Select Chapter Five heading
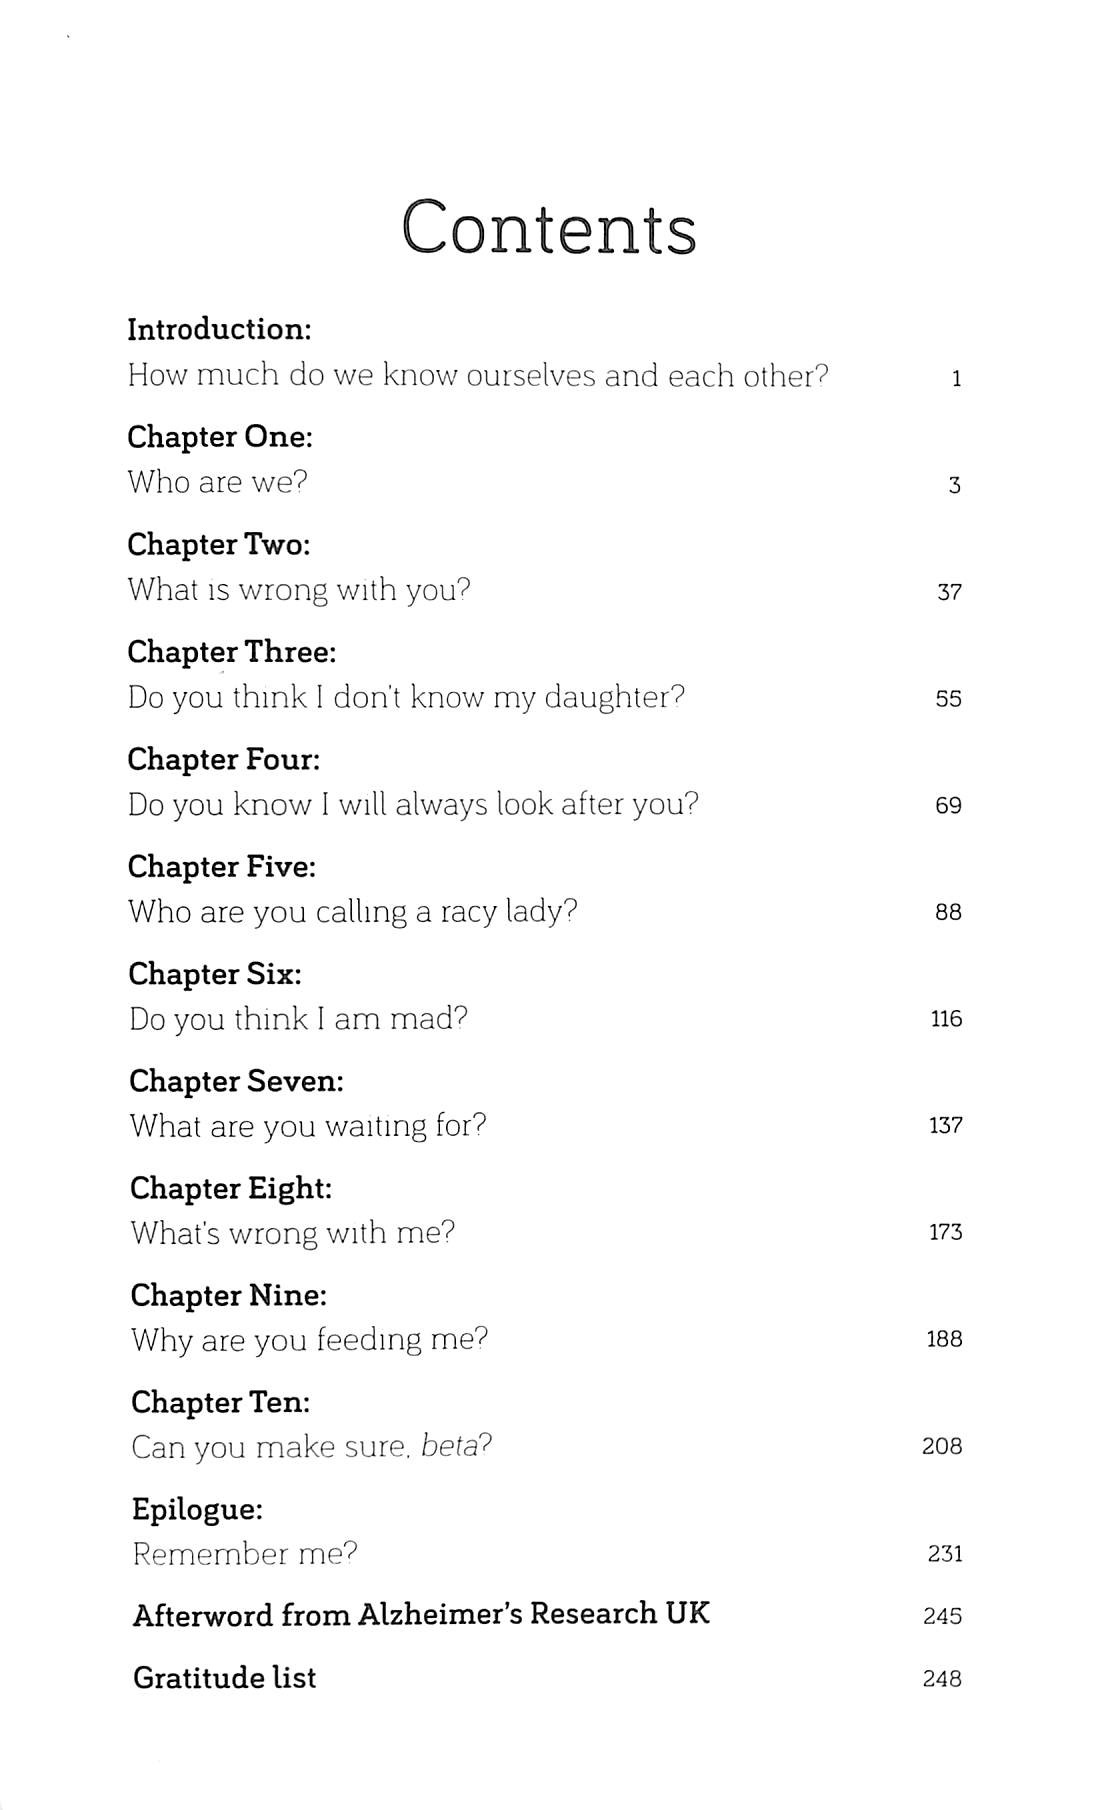 click(222, 866)
